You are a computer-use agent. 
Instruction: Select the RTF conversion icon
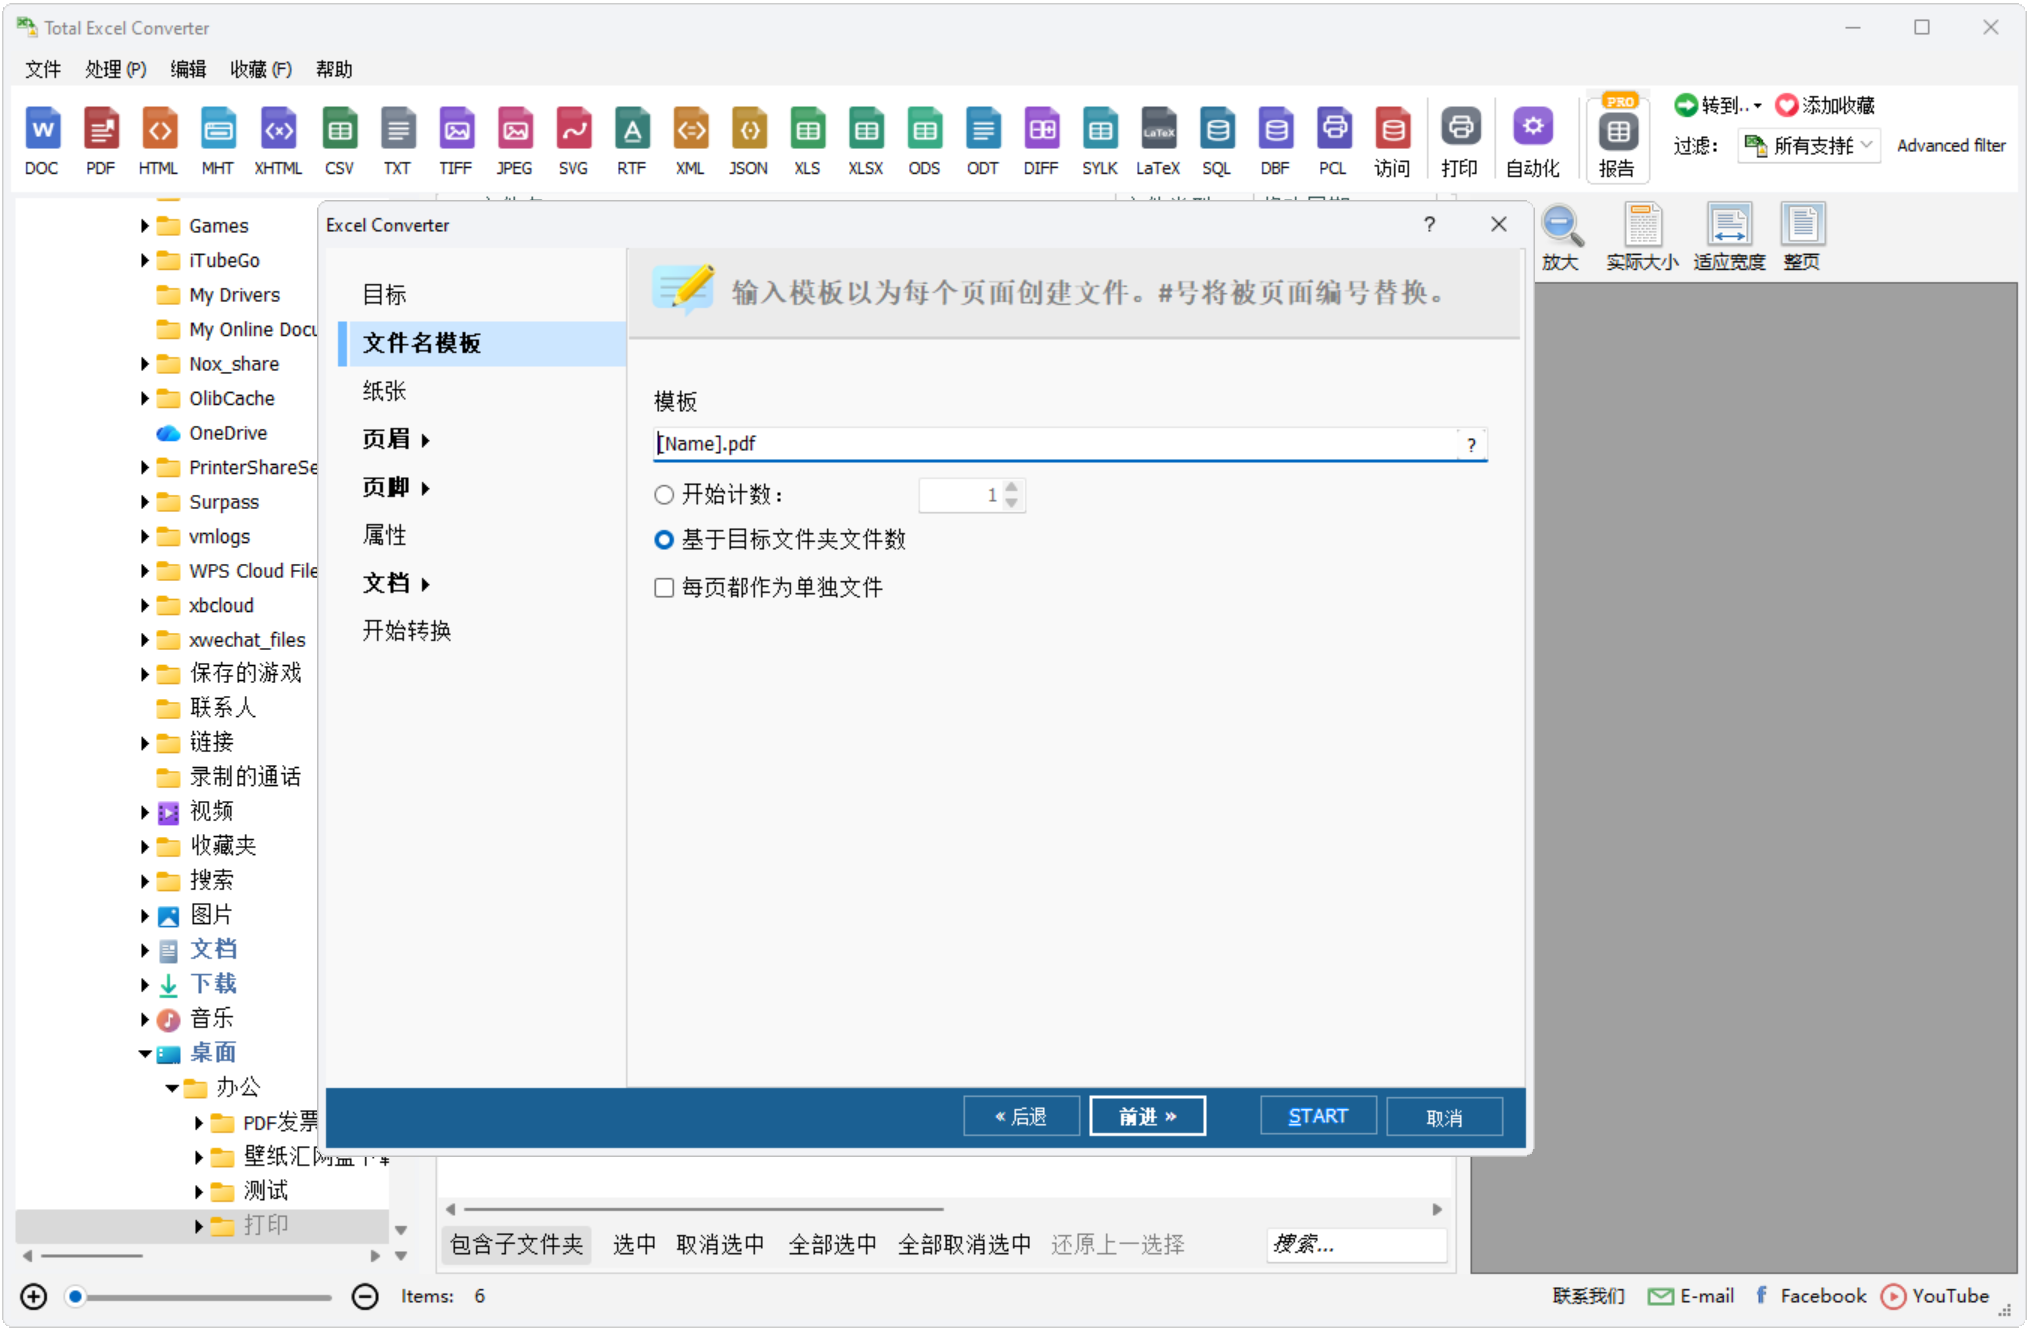point(631,140)
